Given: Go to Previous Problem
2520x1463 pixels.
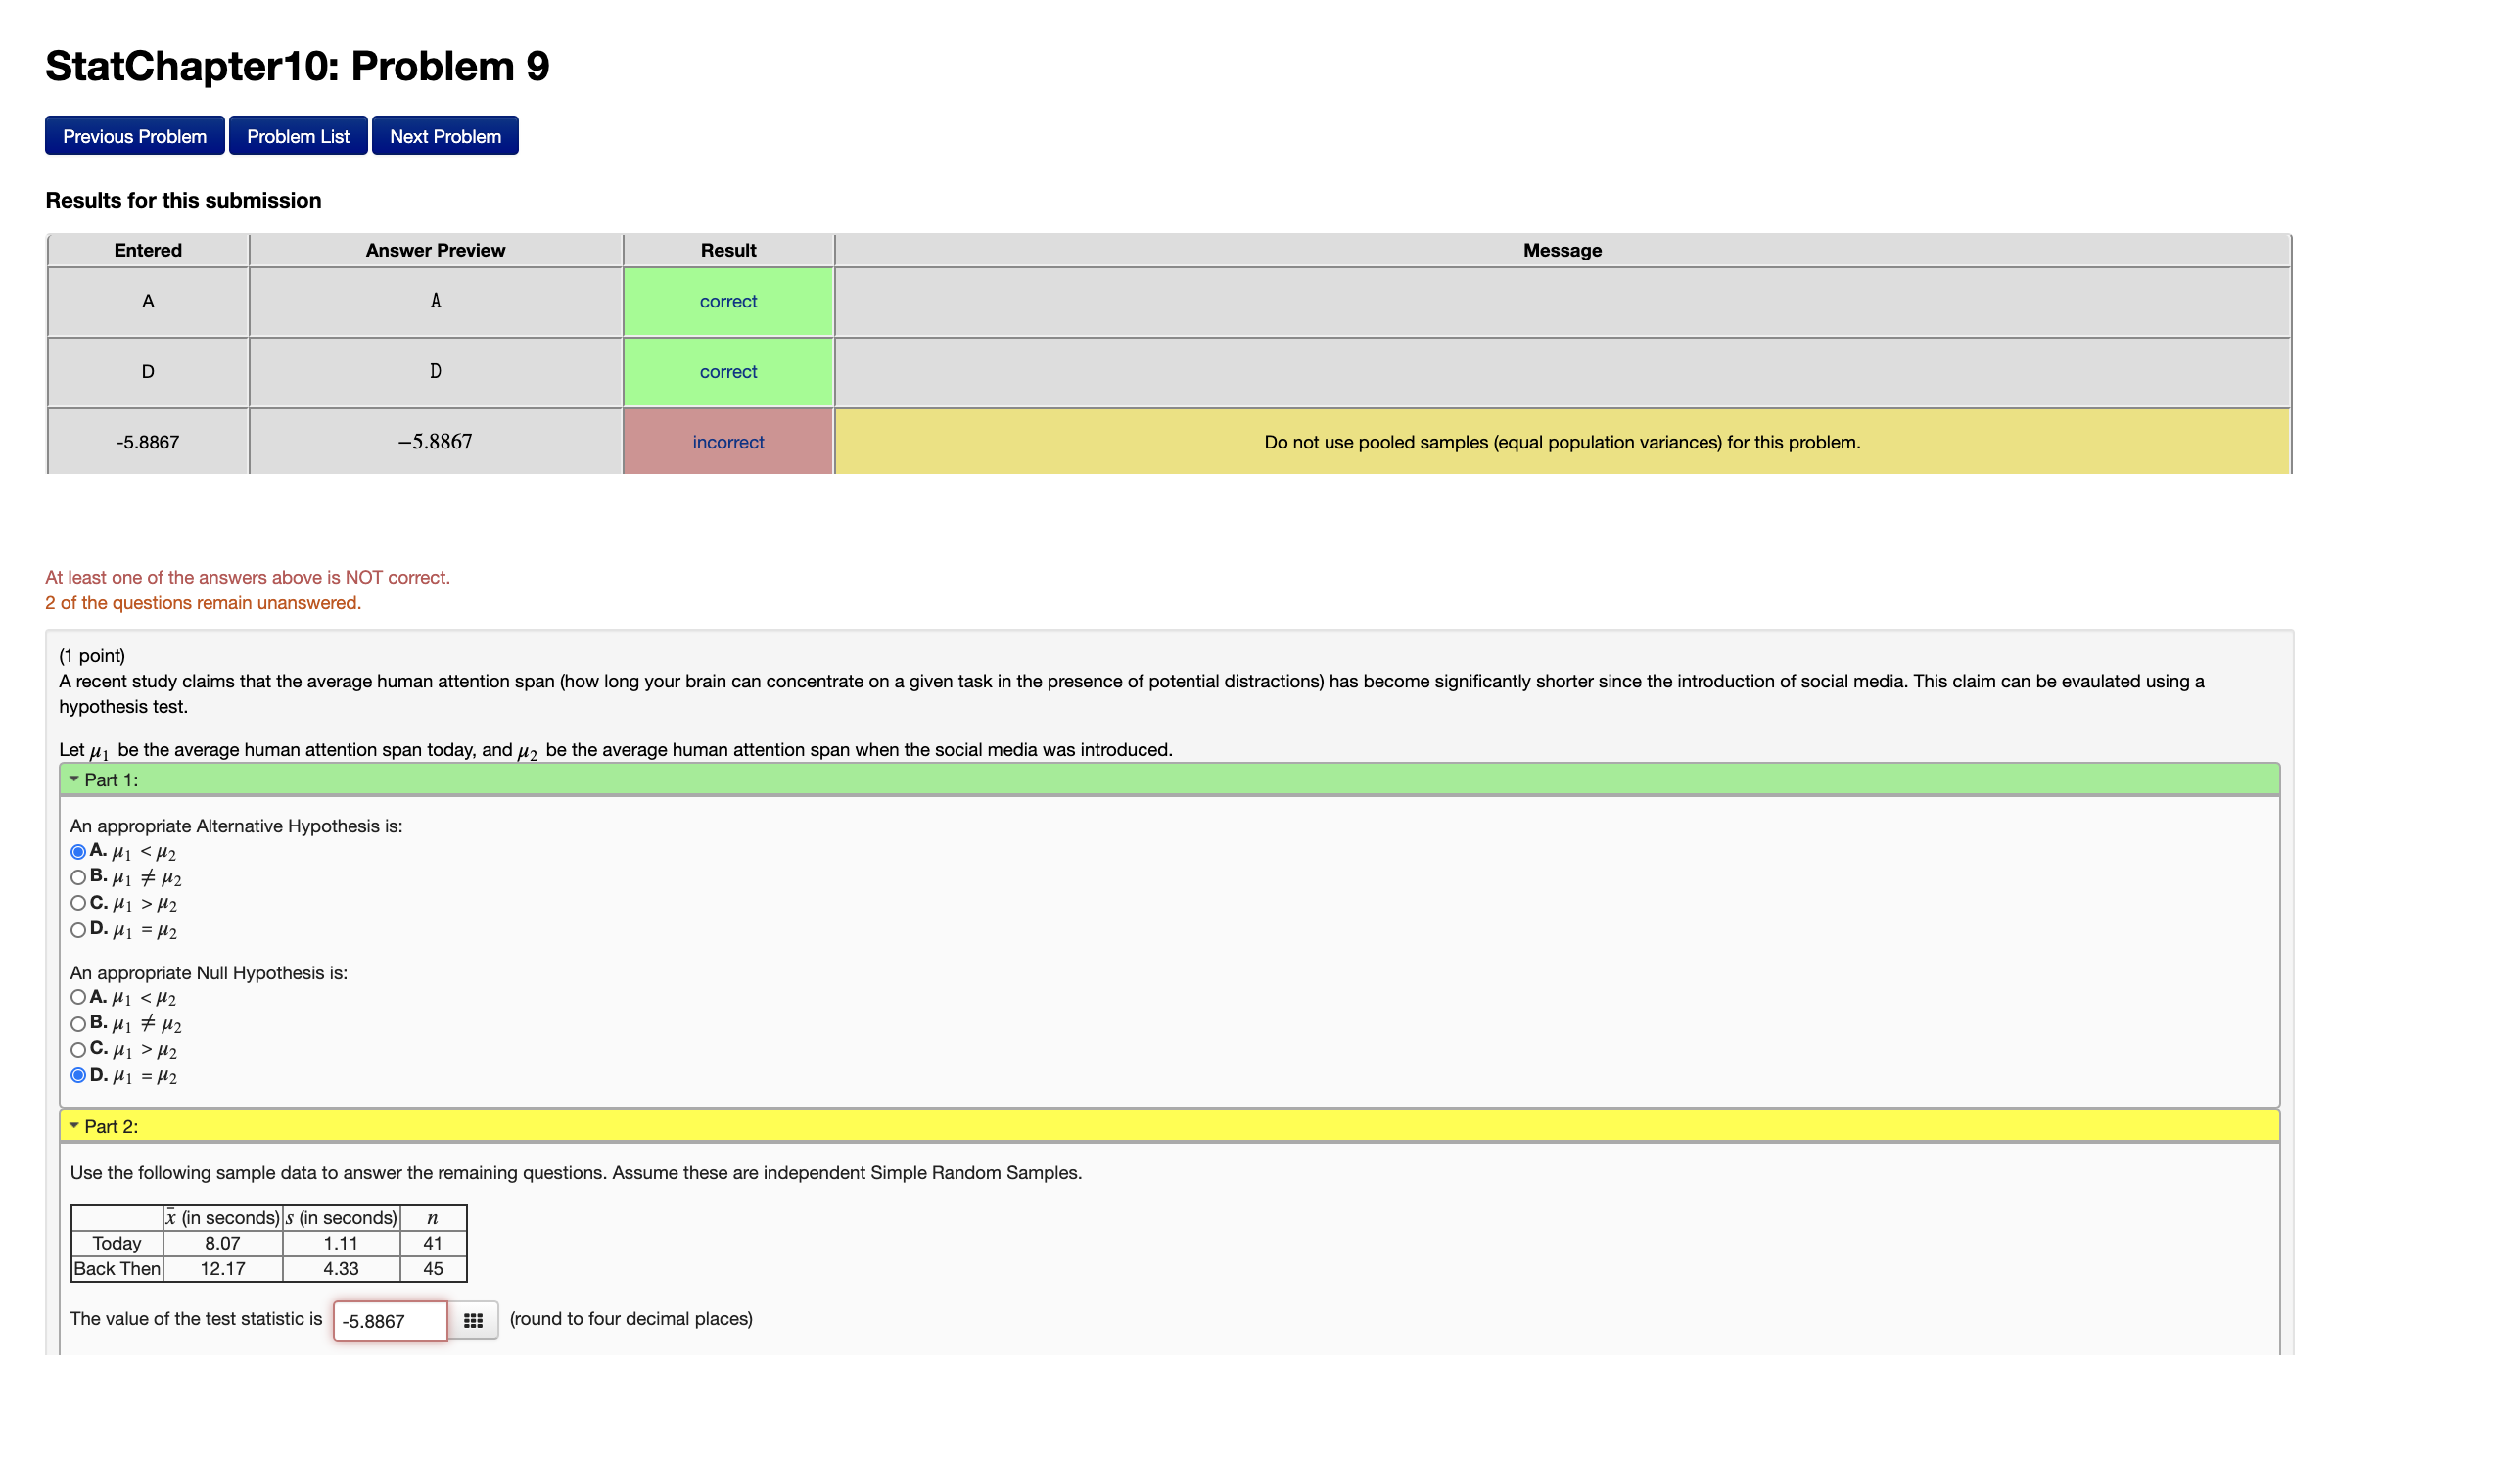Looking at the screenshot, I should point(135,136).
